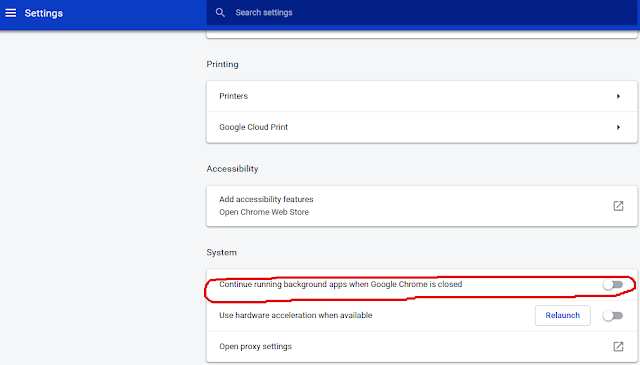640x365 pixels.
Task: Open Printers settings row
Action: (422, 96)
